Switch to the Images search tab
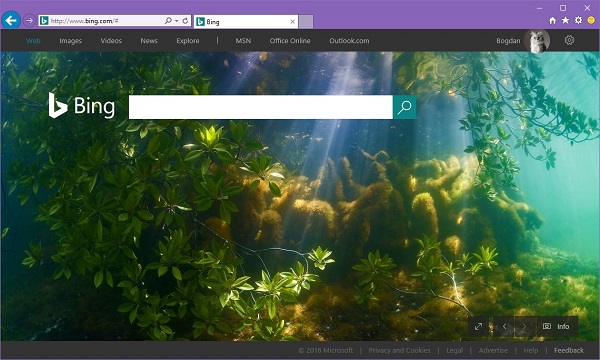Screen dimensions: 600x360 tap(70, 41)
